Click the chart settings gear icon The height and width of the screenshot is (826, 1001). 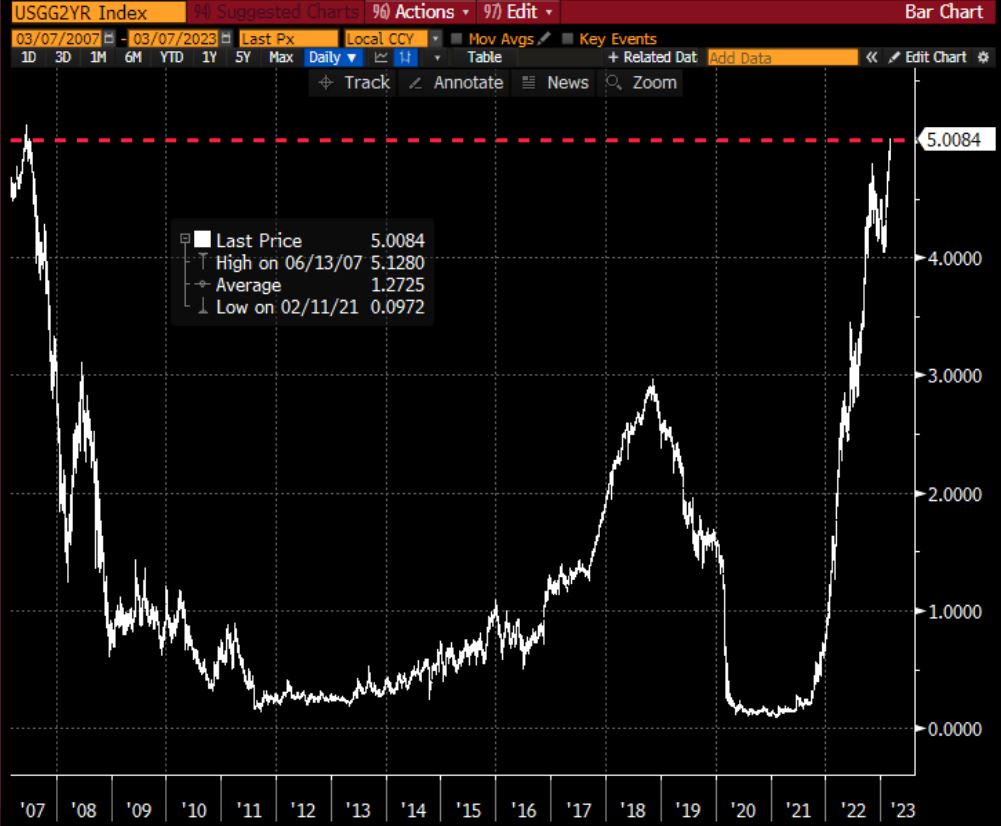(x=983, y=57)
